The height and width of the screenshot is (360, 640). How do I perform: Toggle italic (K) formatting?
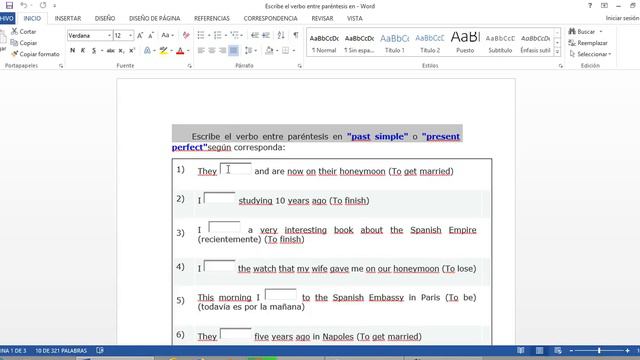[x=83, y=51]
